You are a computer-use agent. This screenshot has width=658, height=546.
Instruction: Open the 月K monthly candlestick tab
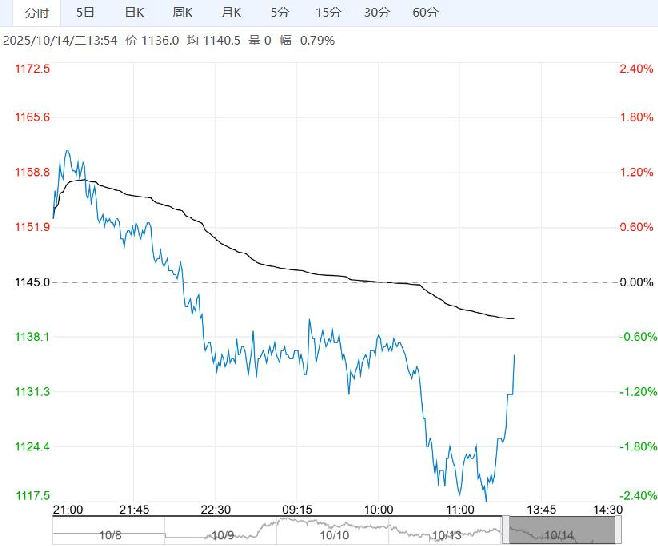click(x=232, y=13)
